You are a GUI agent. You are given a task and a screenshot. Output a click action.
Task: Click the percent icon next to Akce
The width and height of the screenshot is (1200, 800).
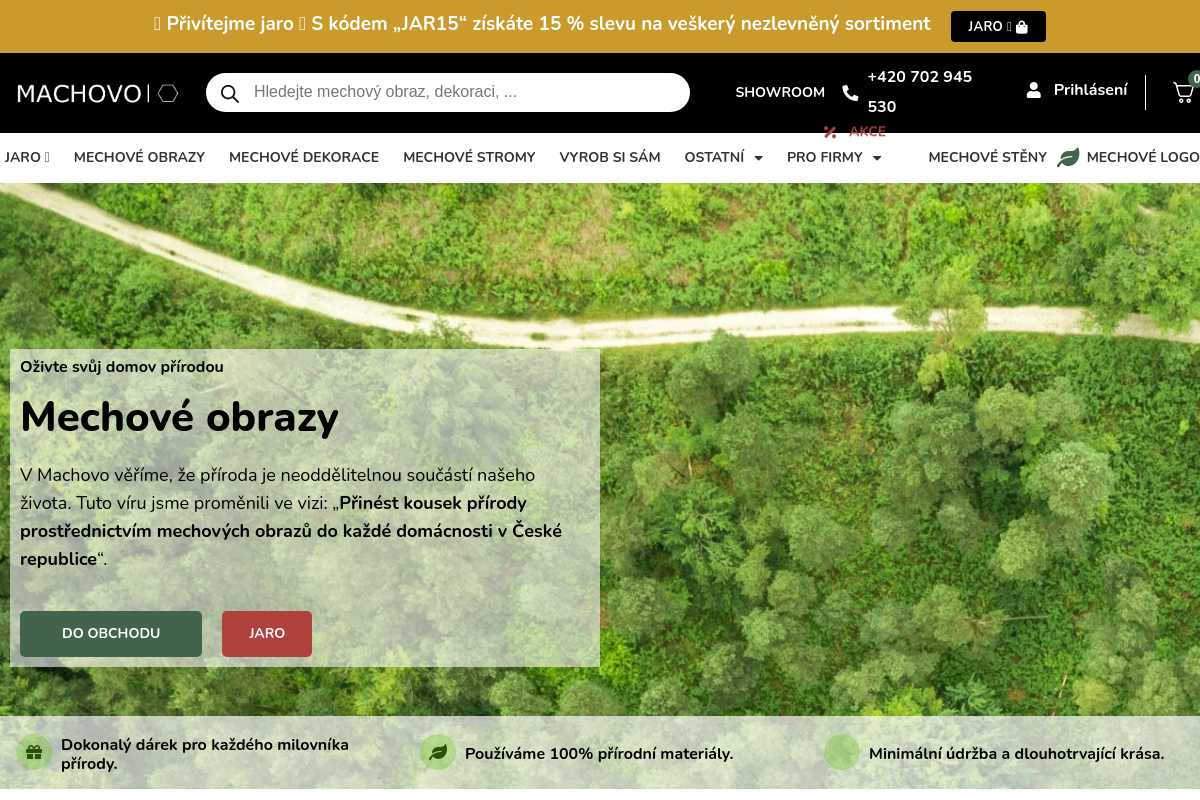[x=830, y=132]
